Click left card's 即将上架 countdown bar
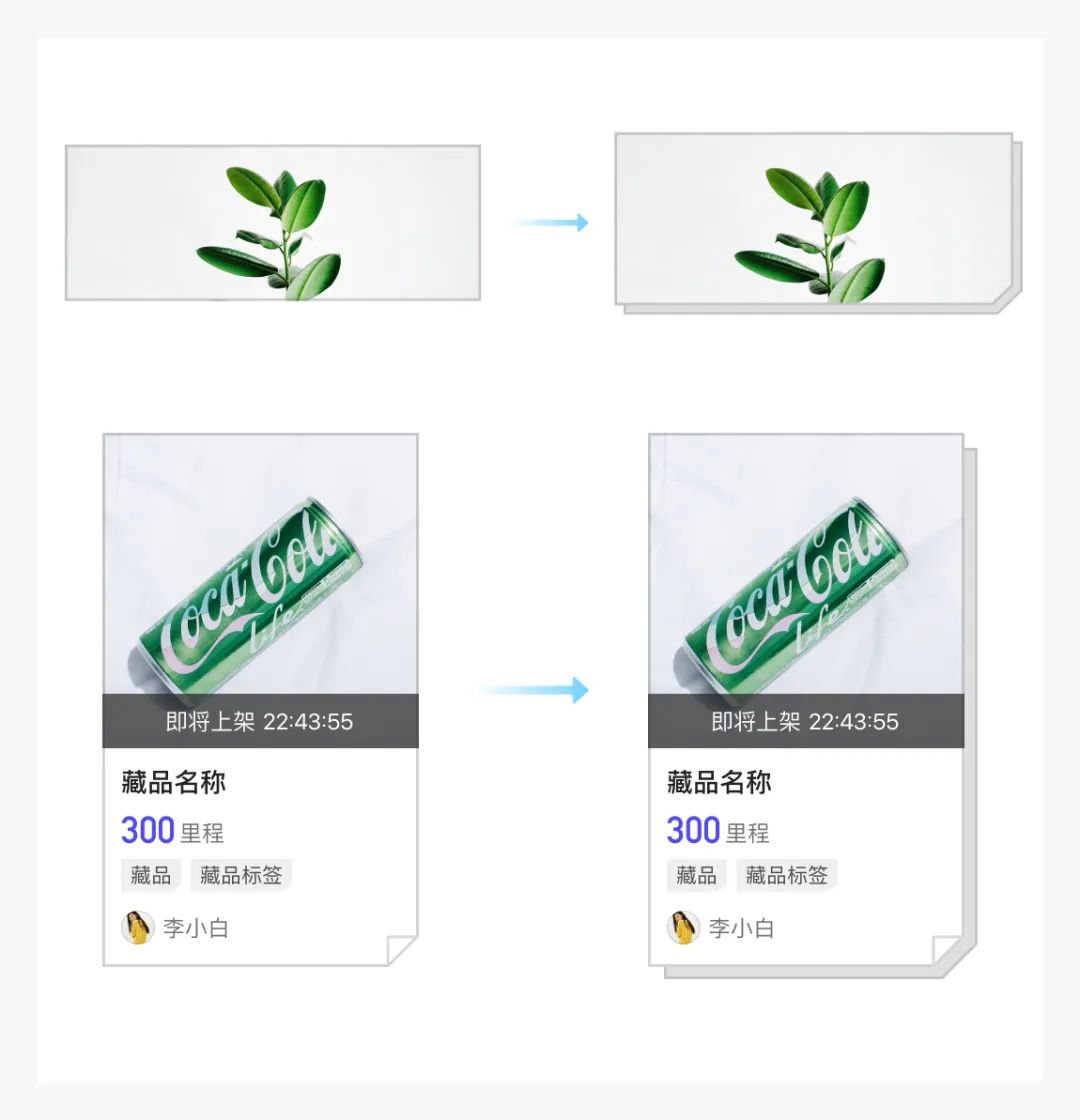Image resolution: width=1080 pixels, height=1120 pixels. 261,721
